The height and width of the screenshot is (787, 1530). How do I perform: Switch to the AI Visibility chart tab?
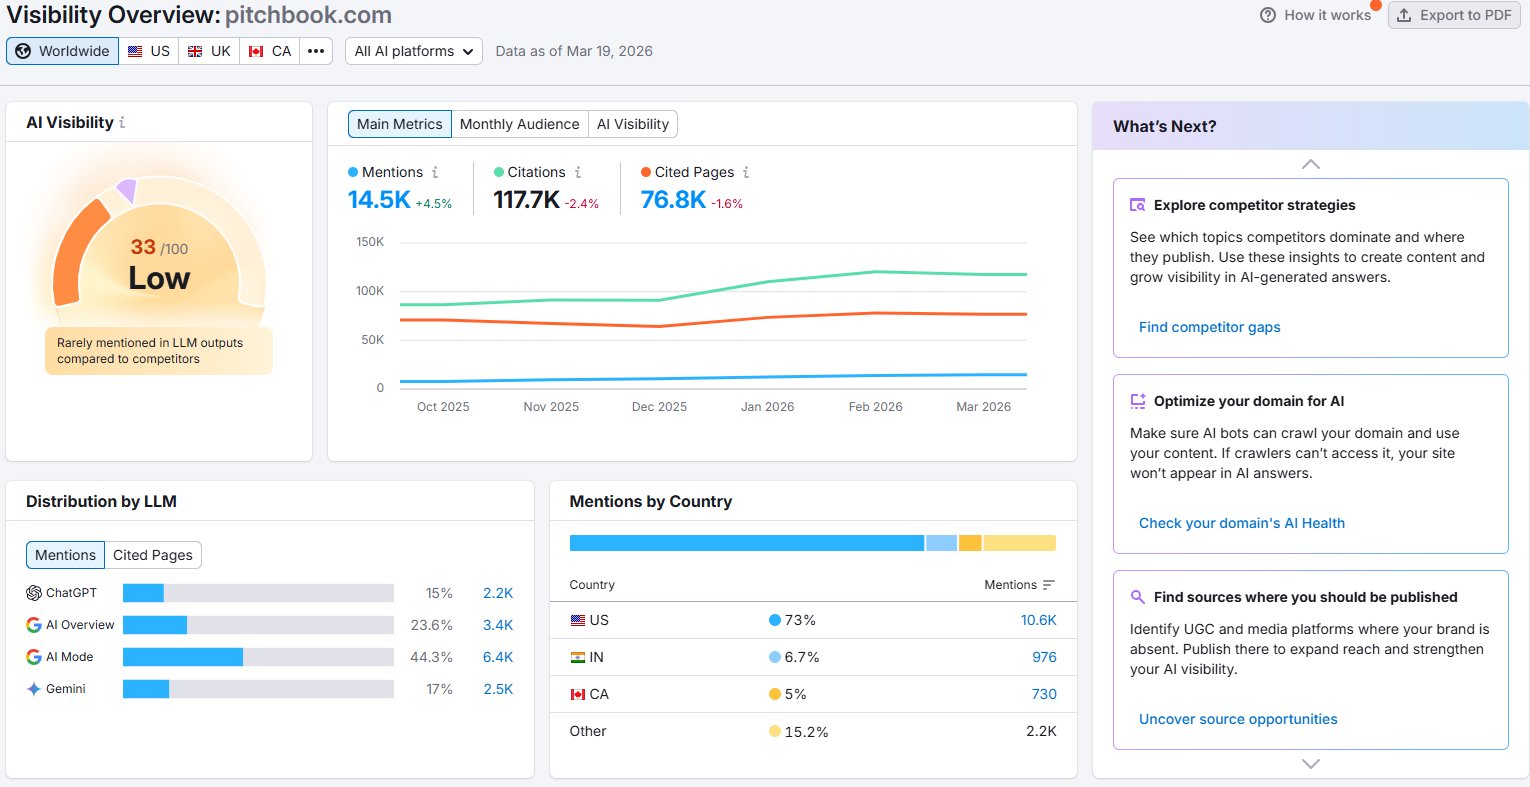633,124
